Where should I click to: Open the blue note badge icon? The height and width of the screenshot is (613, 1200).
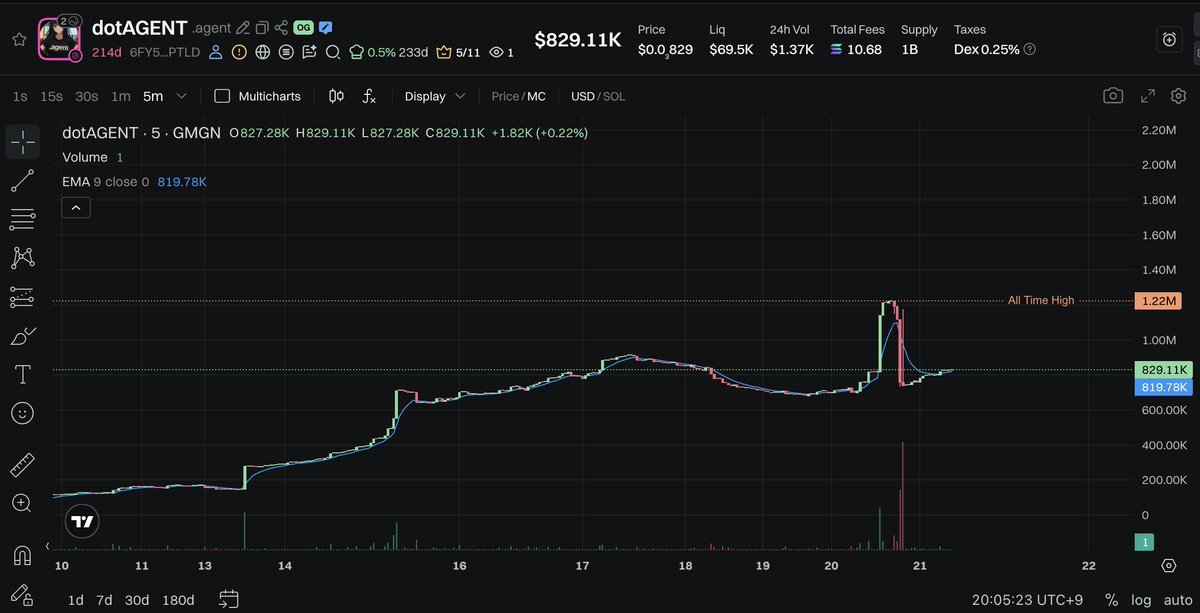[x=326, y=28]
